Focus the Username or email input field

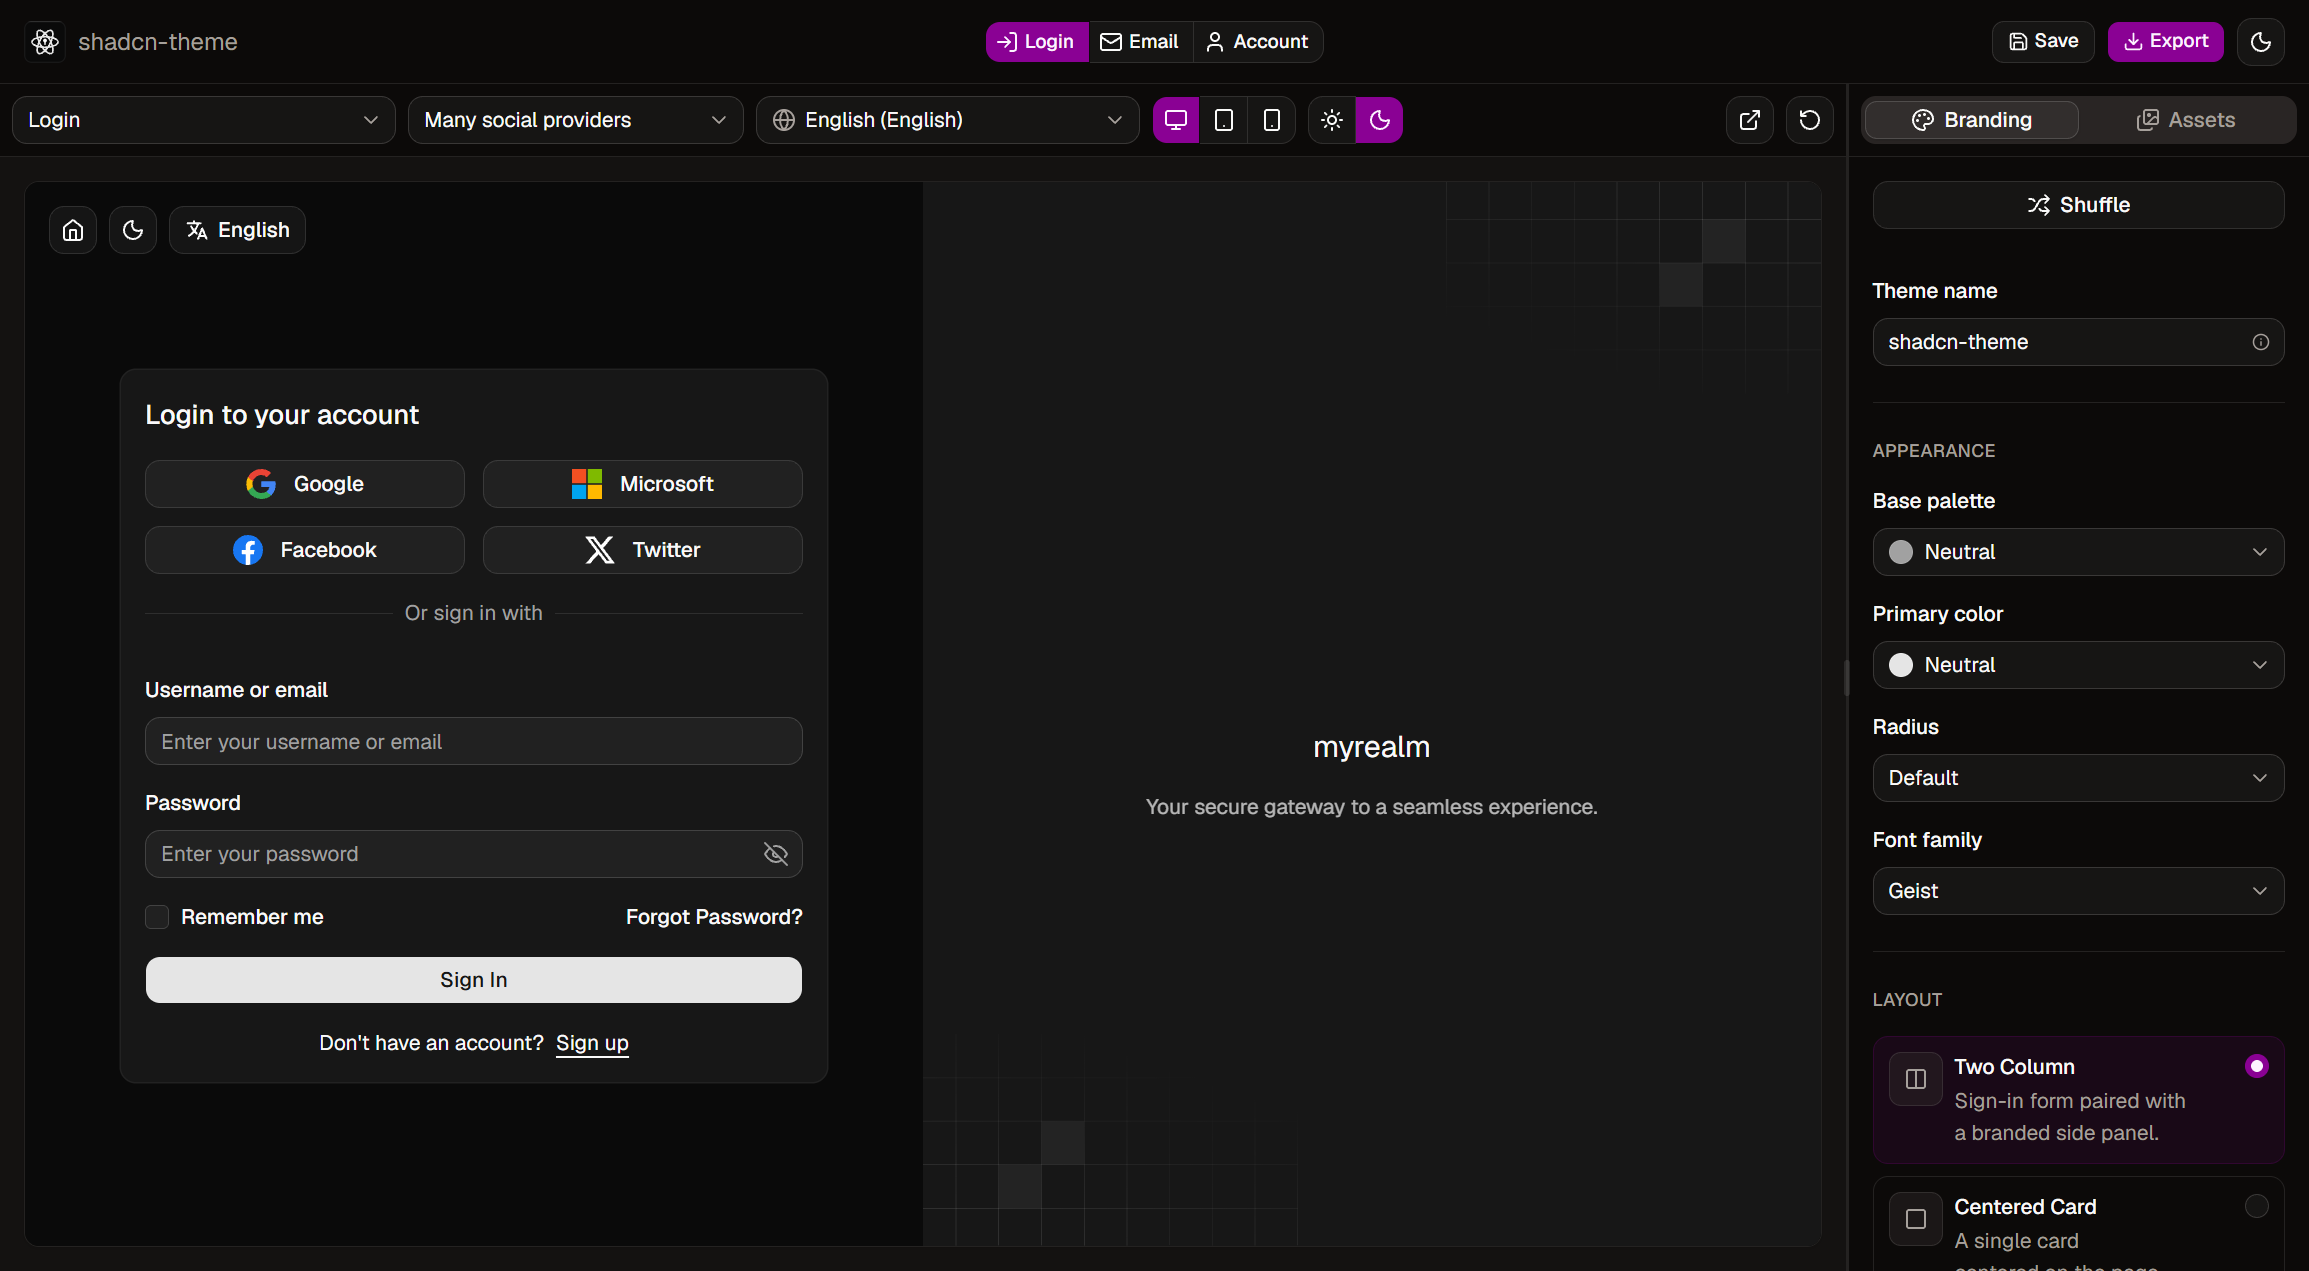(x=474, y=741)
